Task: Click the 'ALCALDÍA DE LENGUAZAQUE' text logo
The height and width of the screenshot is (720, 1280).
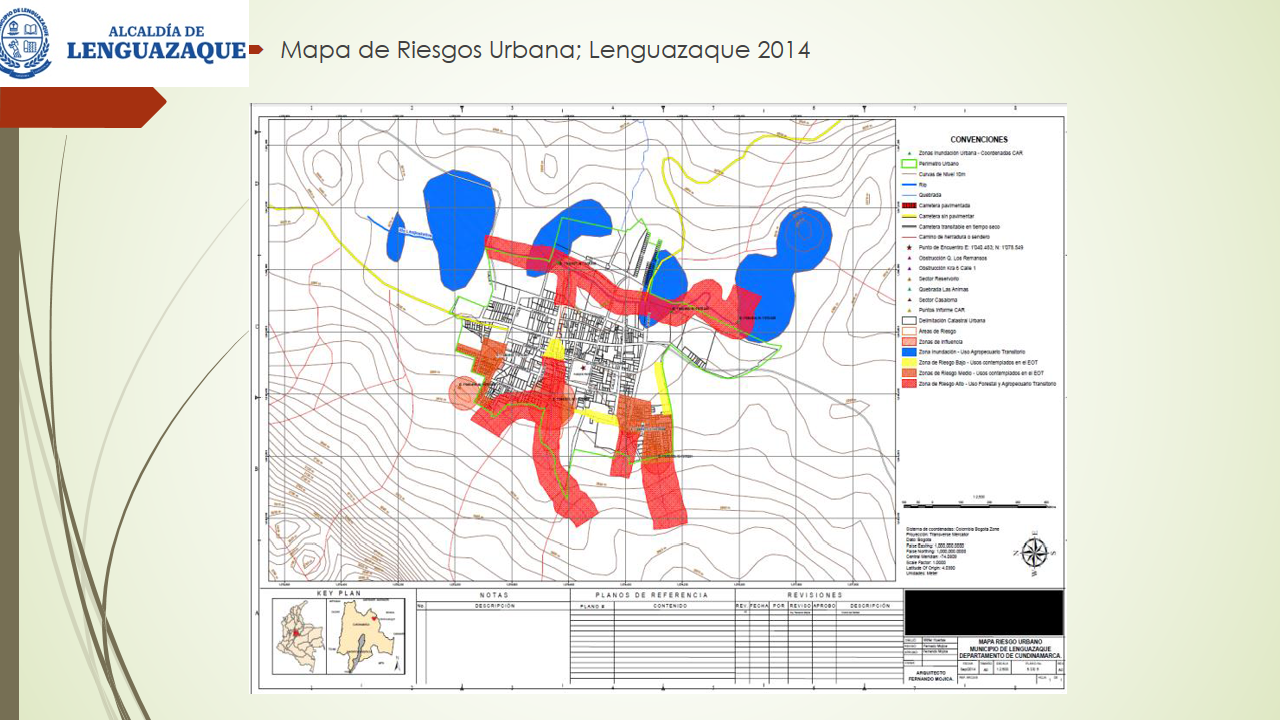Action: [155, 44]
